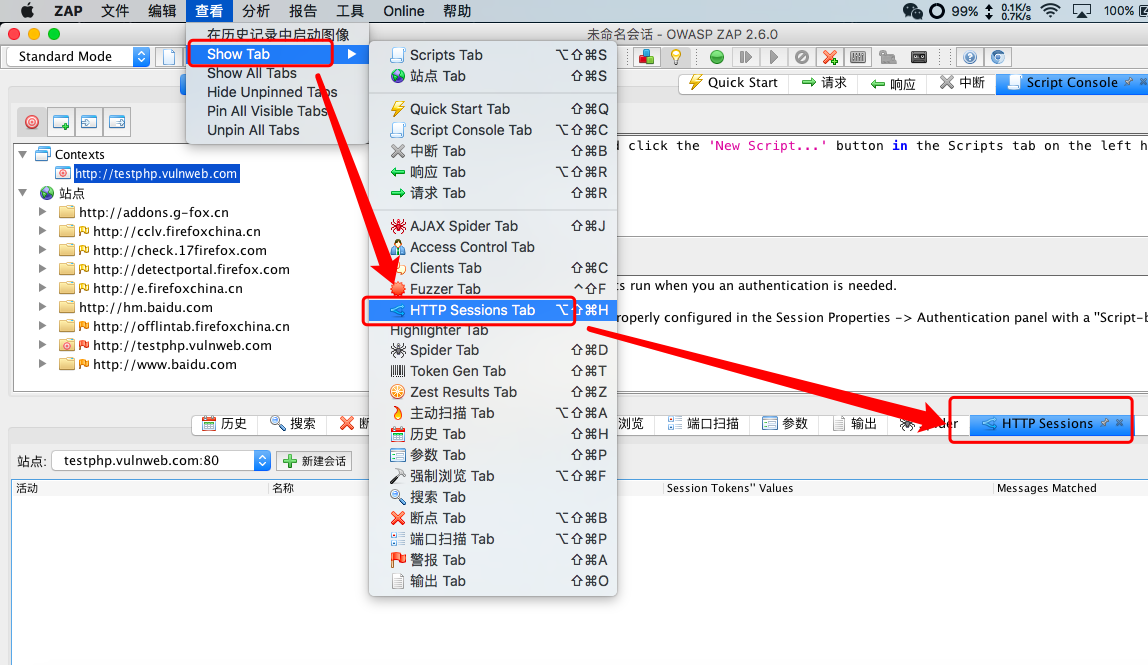This screenshot has width=1148, height=665.
Task: Open the Online menu
Action: click(403, 11)
